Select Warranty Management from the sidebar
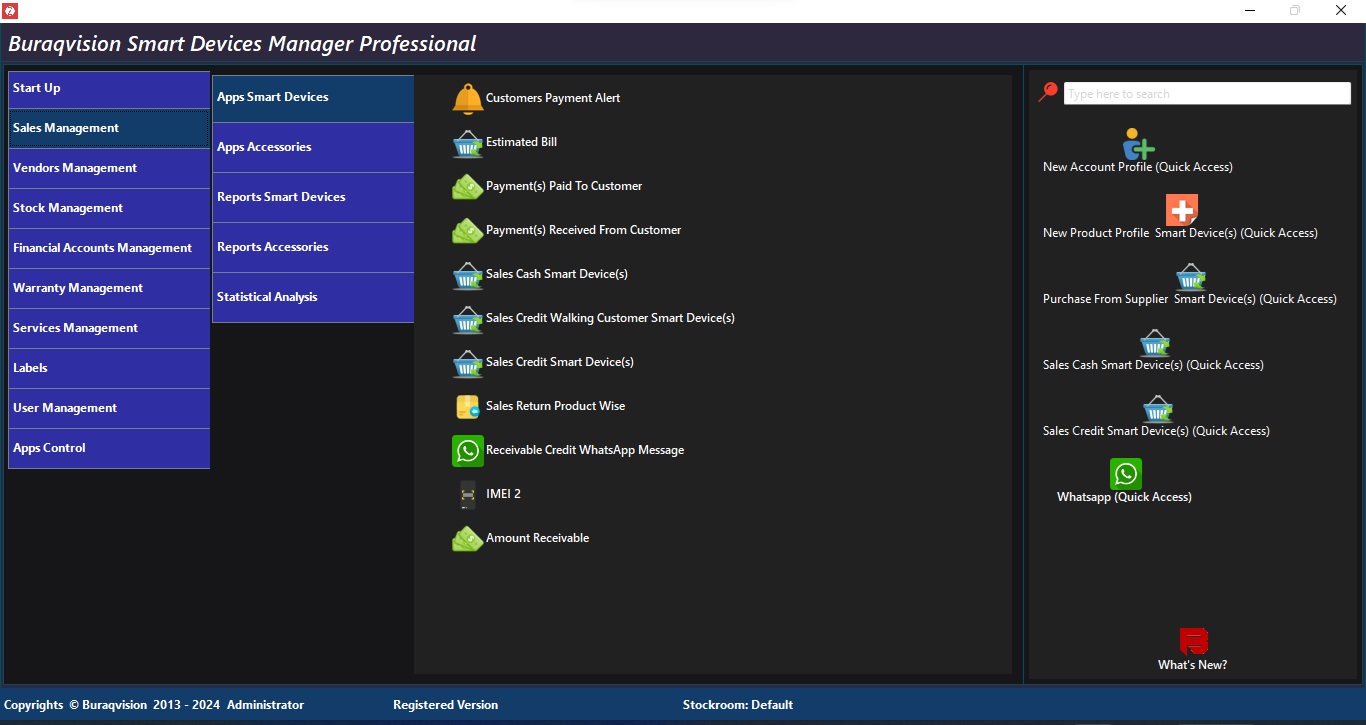This screenshot has height=725, width=1366. pyautogui.click(x=109, y=288)
